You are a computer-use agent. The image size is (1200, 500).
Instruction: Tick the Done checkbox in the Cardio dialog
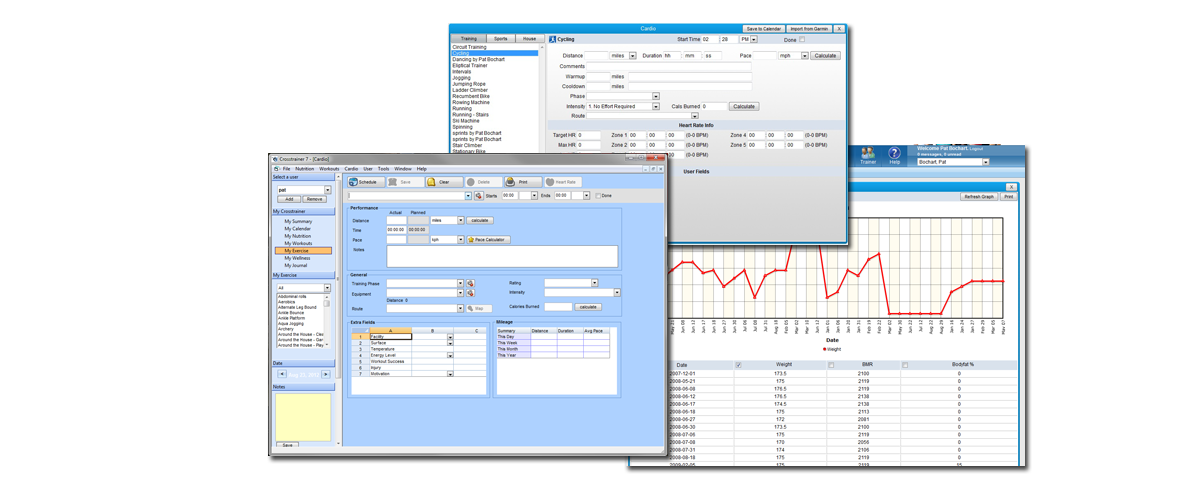tap(801, 39)
